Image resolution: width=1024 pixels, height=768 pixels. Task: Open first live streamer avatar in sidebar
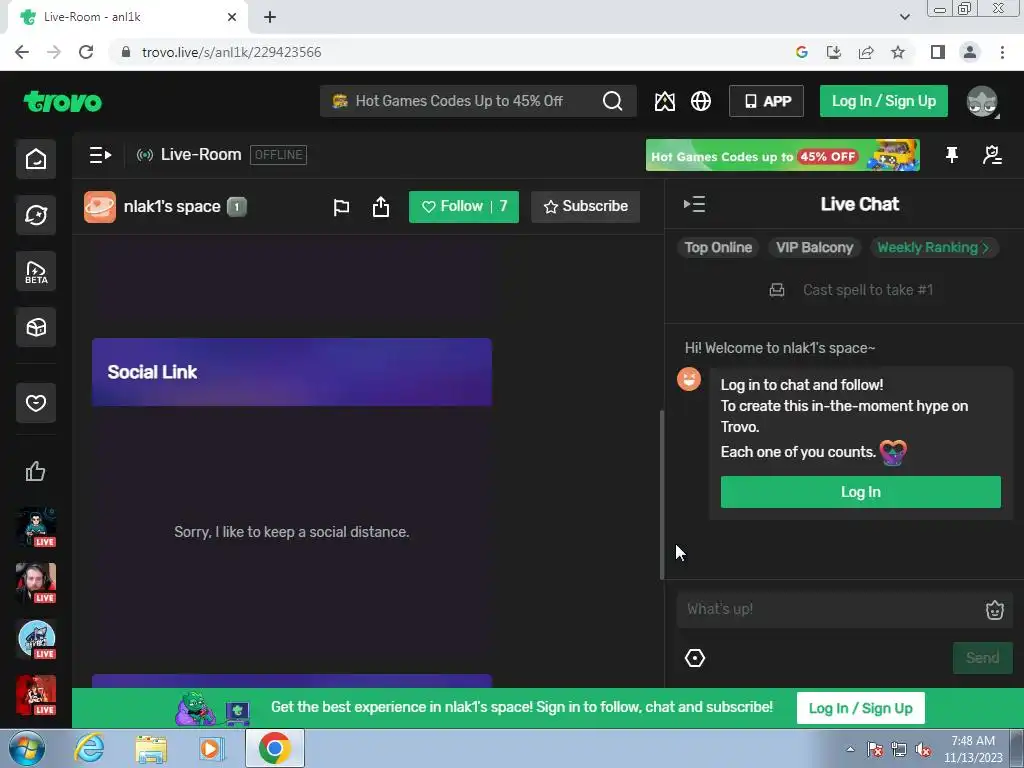pos(36,527)
